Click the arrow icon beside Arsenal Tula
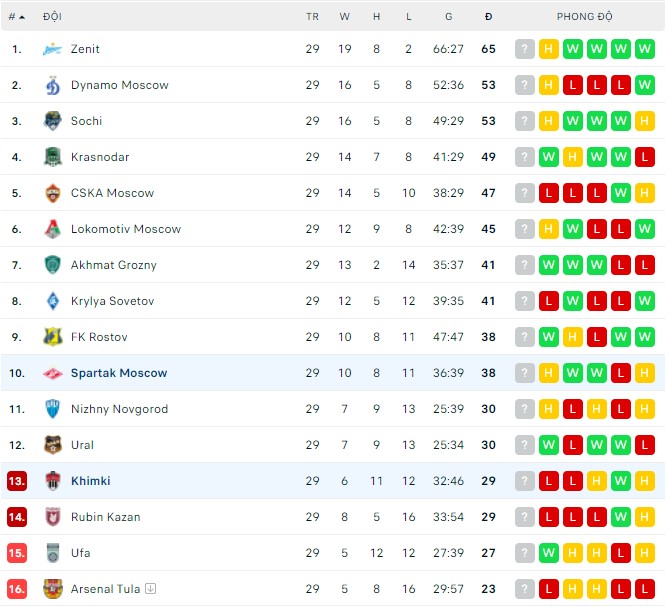The height and width of the screenshot is (607, 667). (150, 589)
